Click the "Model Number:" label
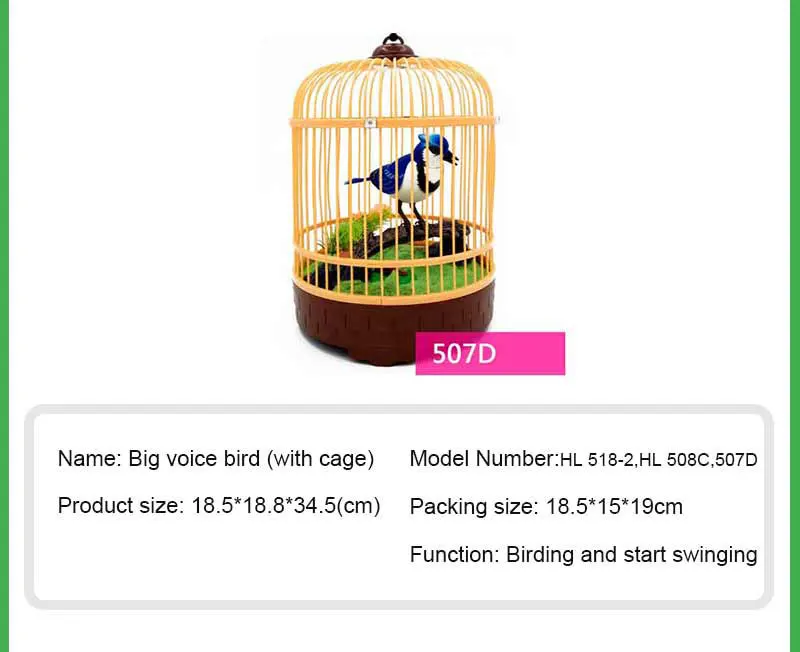This screenshot has height=652, width=800. pyautogui.click(x=484, y=459)
